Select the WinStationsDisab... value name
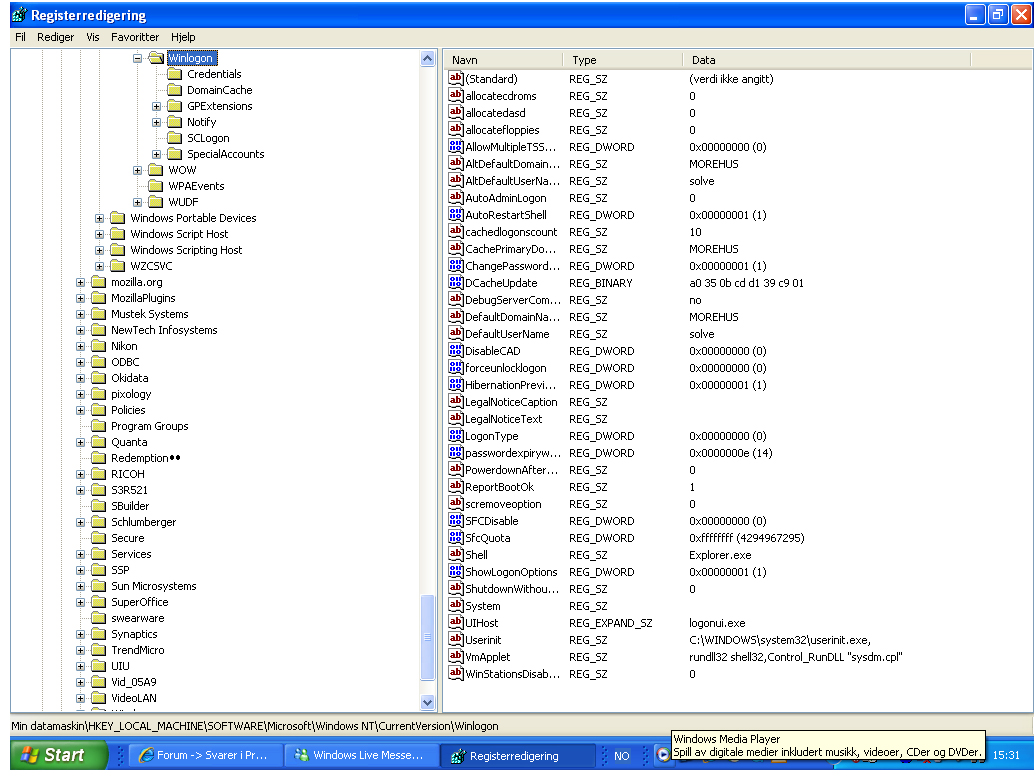 [512, 674]
